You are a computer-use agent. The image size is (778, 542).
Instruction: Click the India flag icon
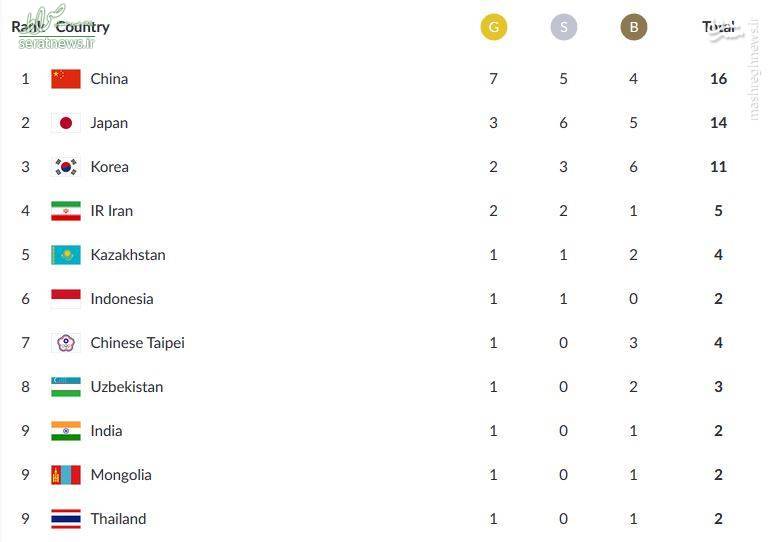point(65,431)
